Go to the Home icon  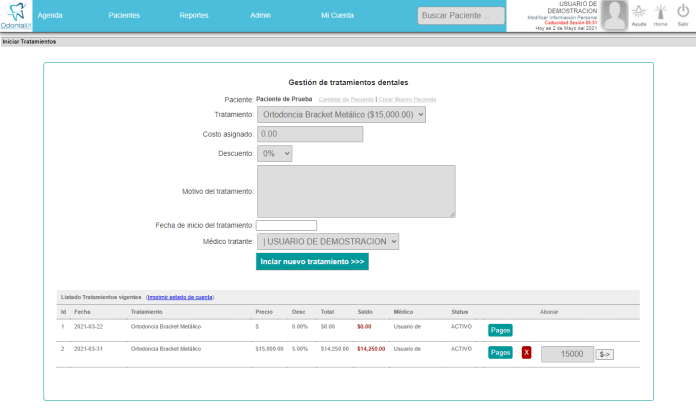tap(660, 12)
